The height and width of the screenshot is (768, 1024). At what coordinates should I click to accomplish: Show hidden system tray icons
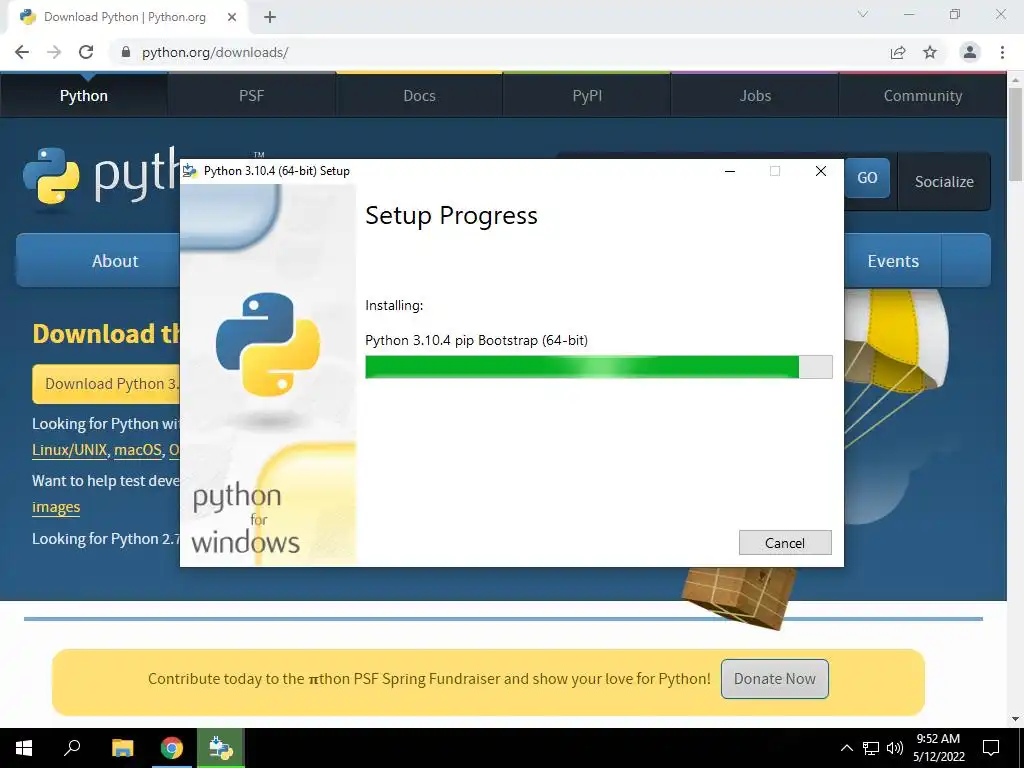click(846, 748)
